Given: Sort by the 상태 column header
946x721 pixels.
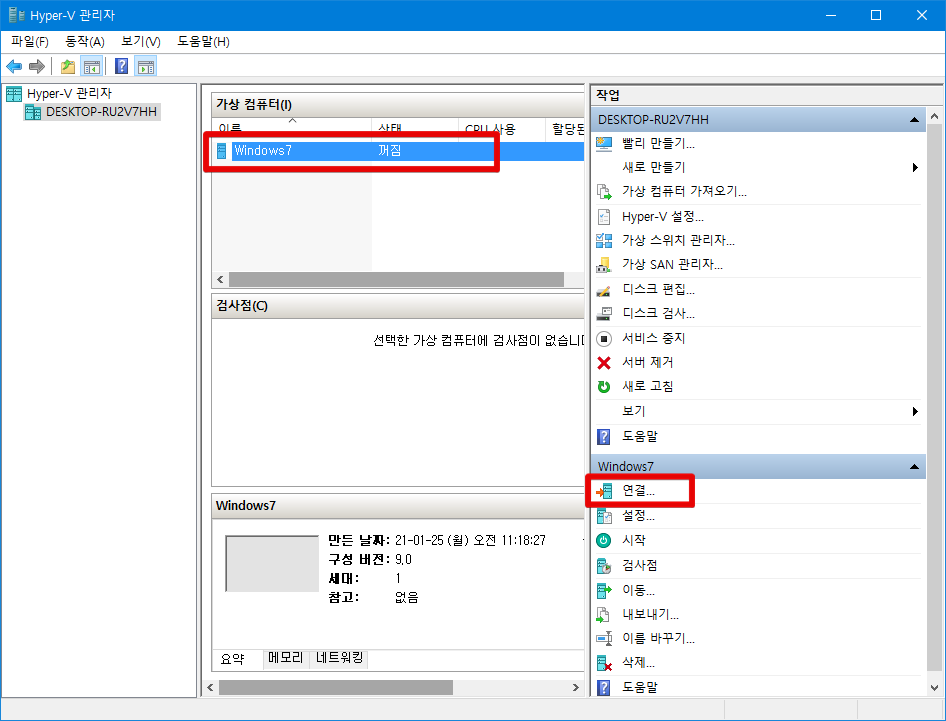Looking at the screenshot, I should click(x=414, y=129).
